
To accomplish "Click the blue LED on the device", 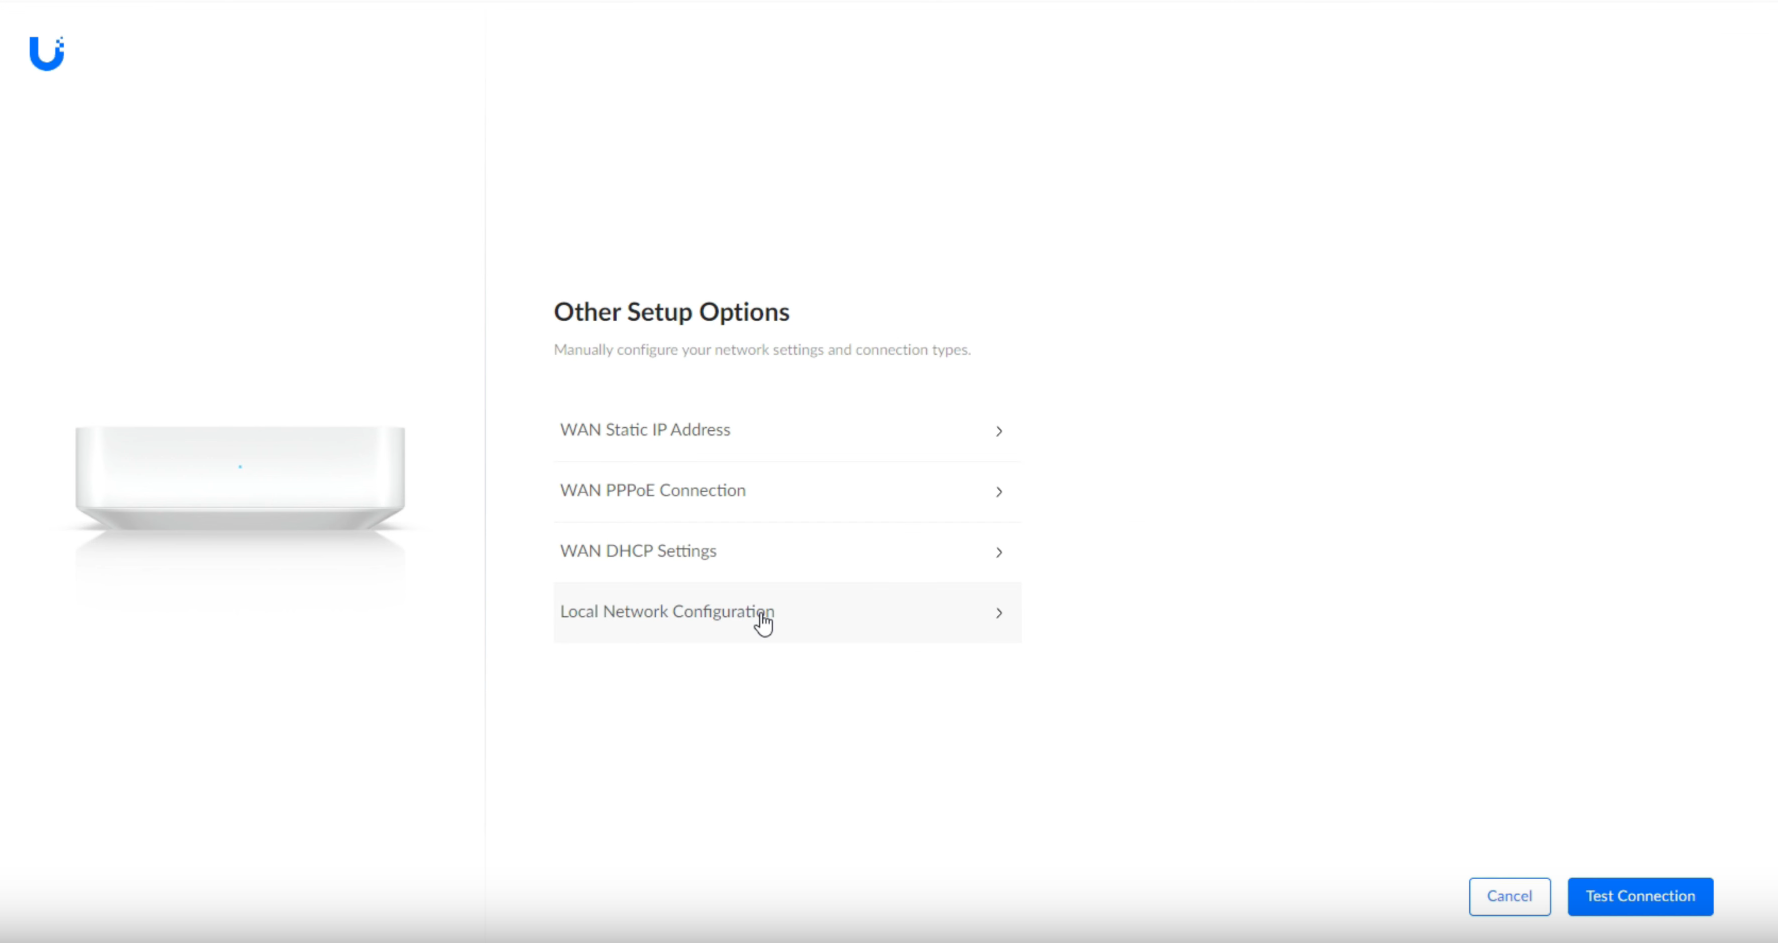I will click(x=240, y=467).
